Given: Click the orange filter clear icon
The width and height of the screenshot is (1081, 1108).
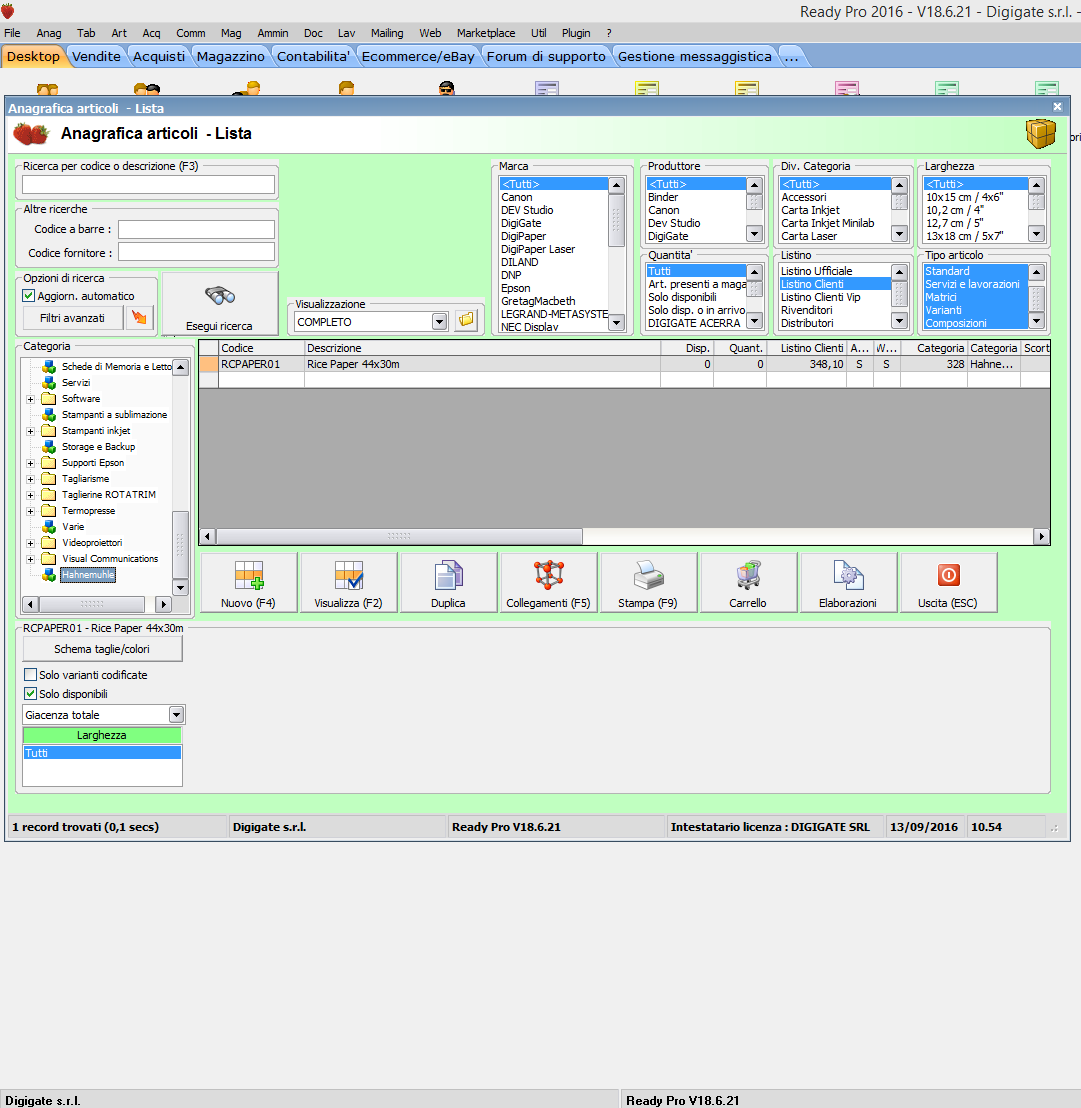Looking at the screenshot, I should [140, 318].
